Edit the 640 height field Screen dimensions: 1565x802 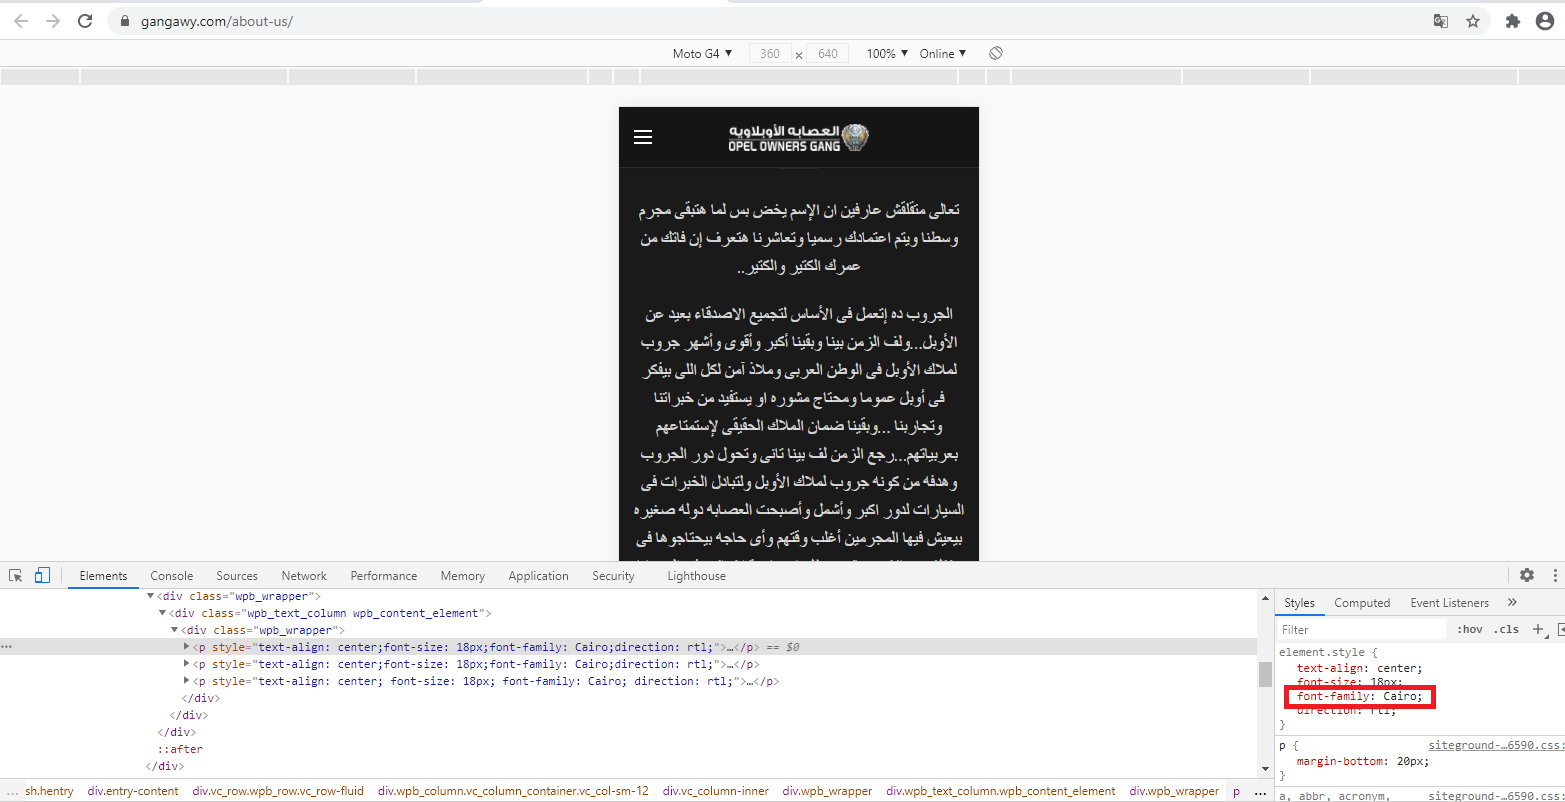click(x=828, y=54)
